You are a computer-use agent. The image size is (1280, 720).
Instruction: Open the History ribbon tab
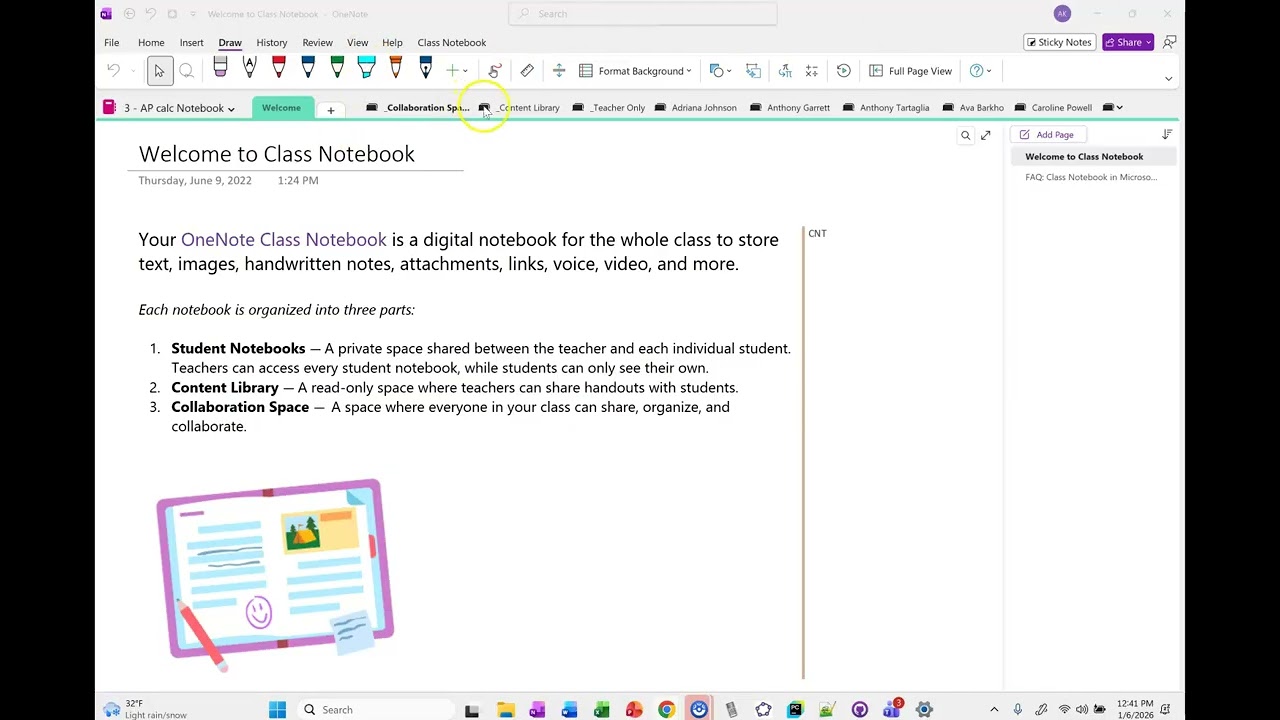point(271,43)
